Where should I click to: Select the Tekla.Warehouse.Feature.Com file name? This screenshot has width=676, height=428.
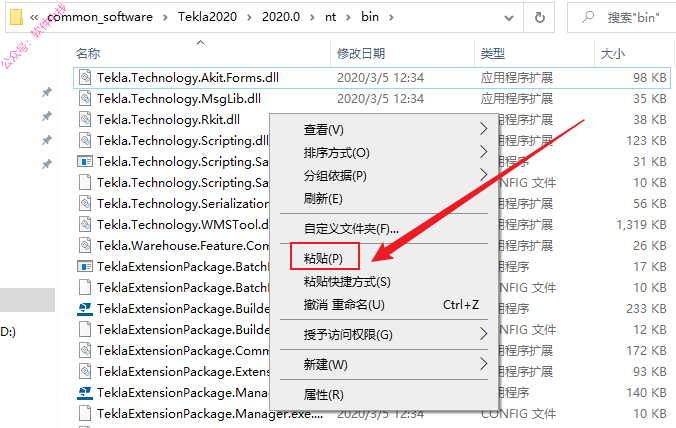(x=183, y=246)
